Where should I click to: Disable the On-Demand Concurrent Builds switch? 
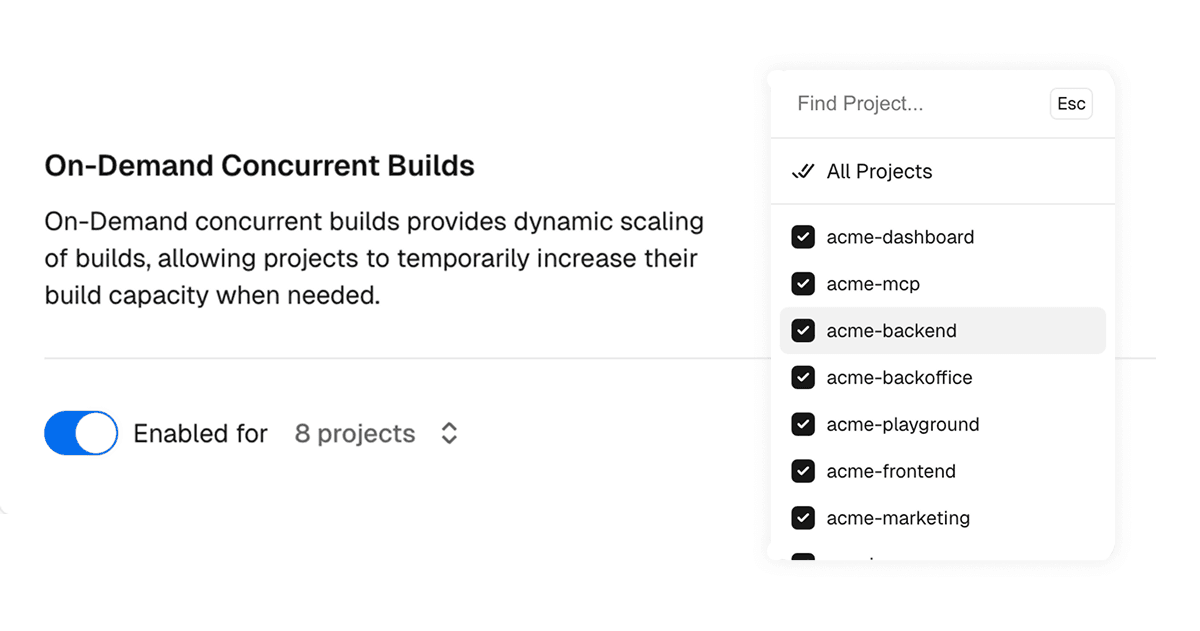click(81, 433)
